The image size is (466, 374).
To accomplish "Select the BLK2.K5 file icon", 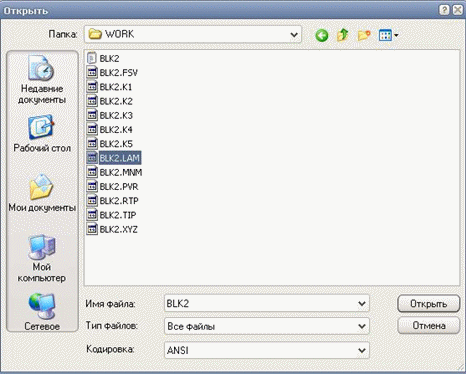I will 91,144.
